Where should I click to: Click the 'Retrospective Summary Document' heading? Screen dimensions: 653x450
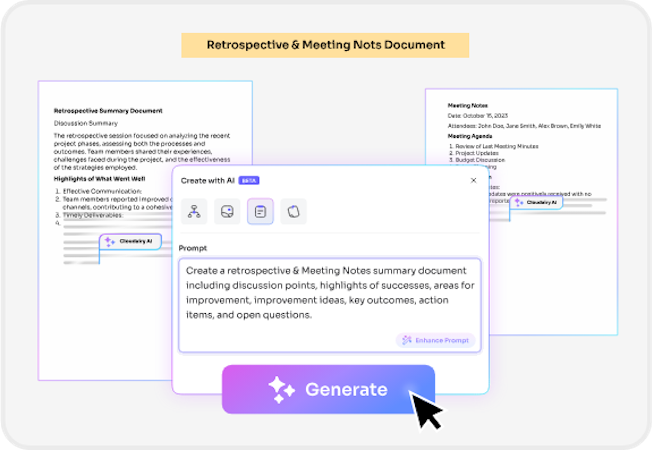(108, 111)
